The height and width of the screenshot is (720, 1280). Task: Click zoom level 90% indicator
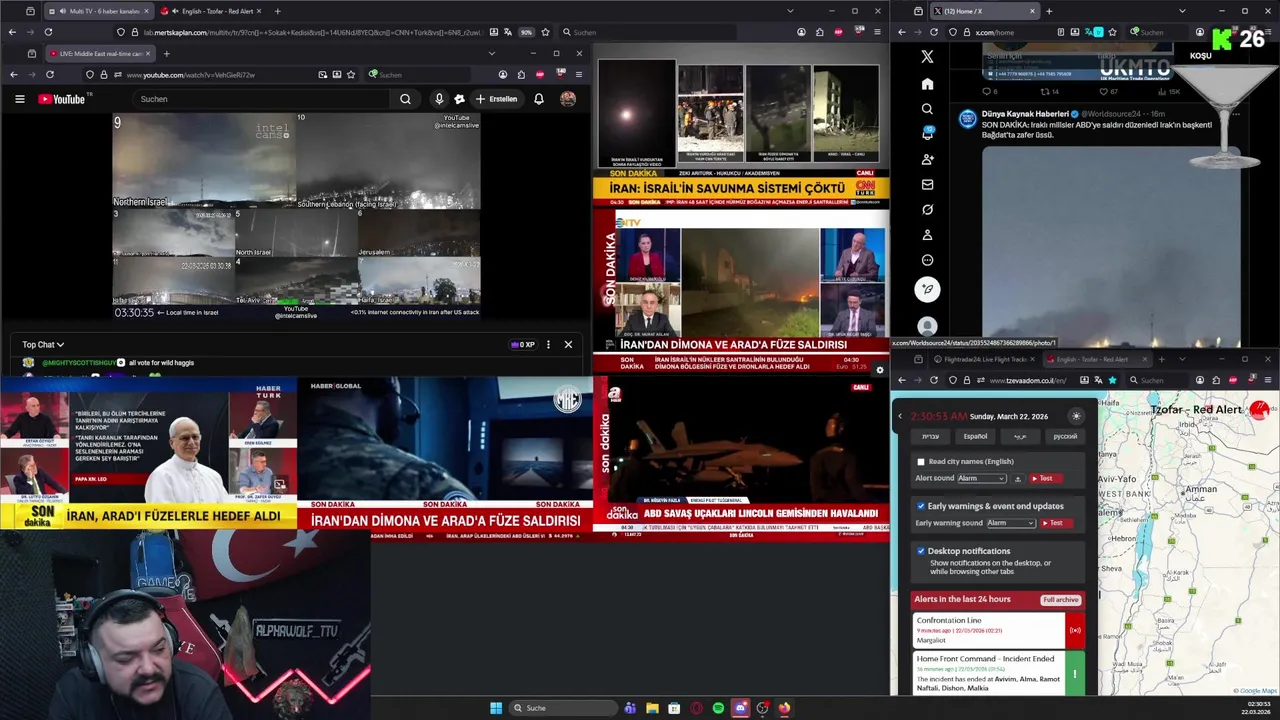point(526,32)
